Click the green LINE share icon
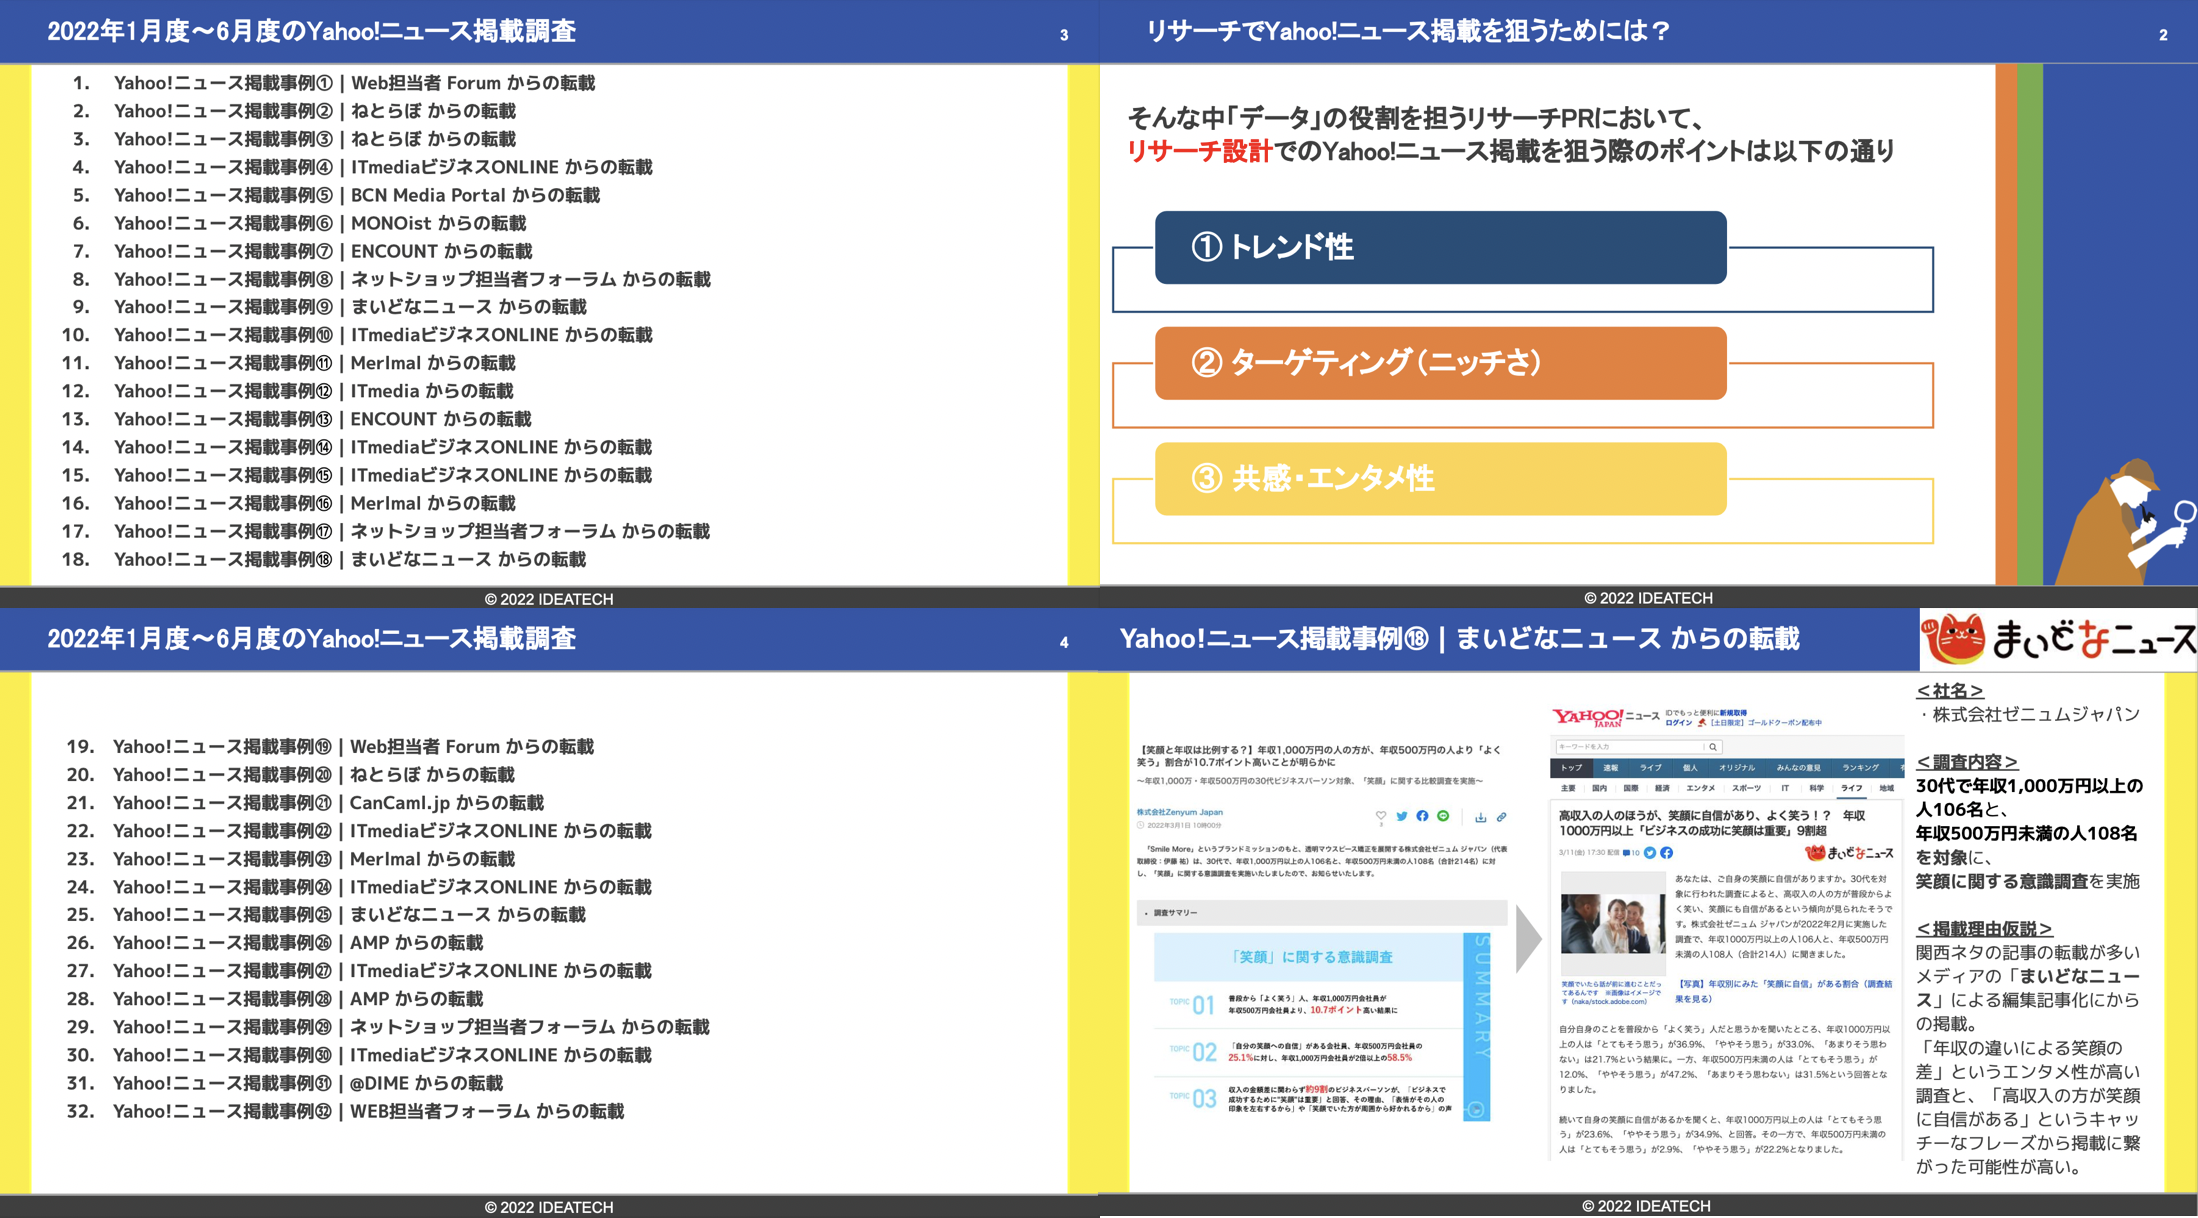The width and height of the screenshot is (2198, 1218). (1443, 816)
